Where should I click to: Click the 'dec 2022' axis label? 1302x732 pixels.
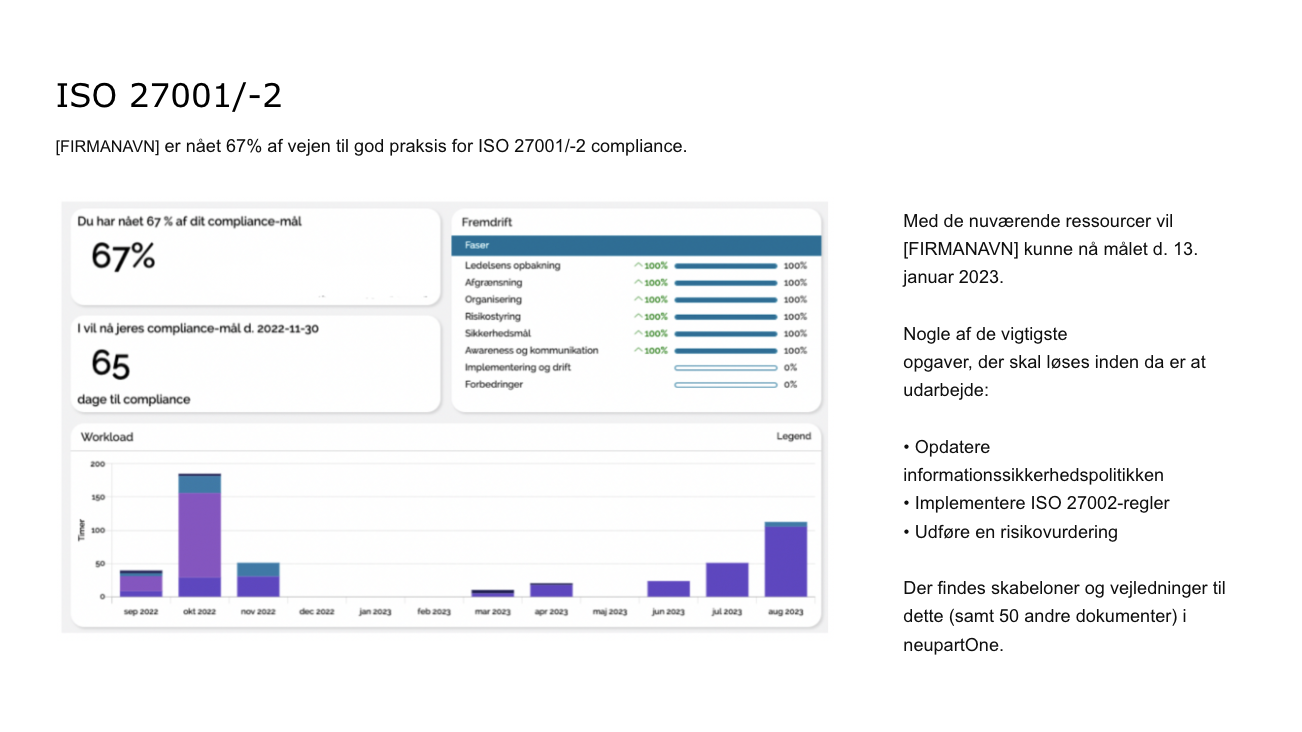click(317, 612)
